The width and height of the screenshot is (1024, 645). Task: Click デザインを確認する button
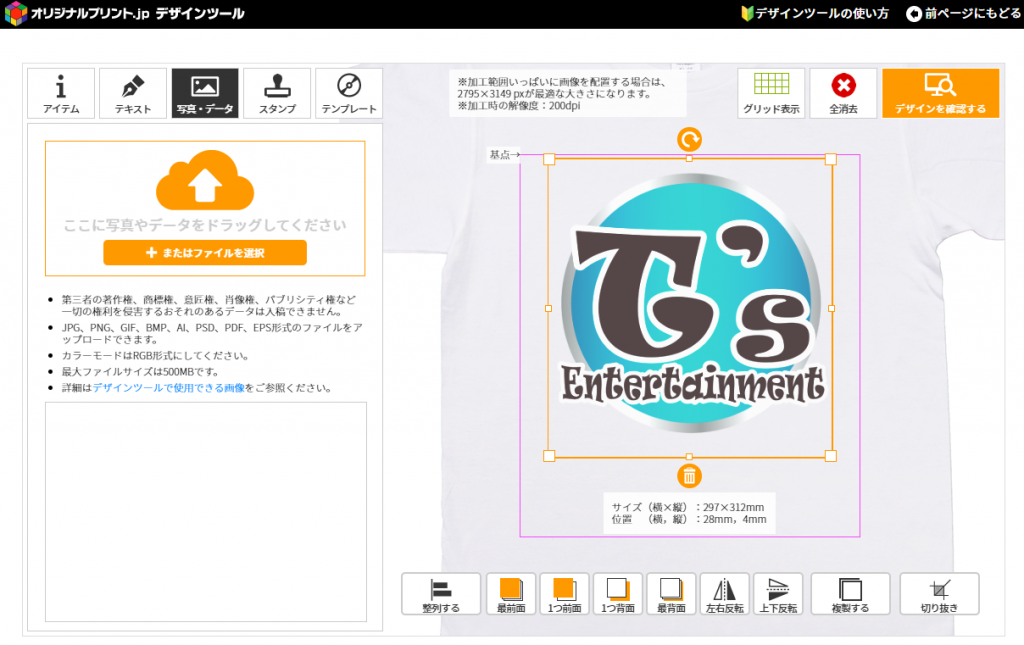coord(940,93)
